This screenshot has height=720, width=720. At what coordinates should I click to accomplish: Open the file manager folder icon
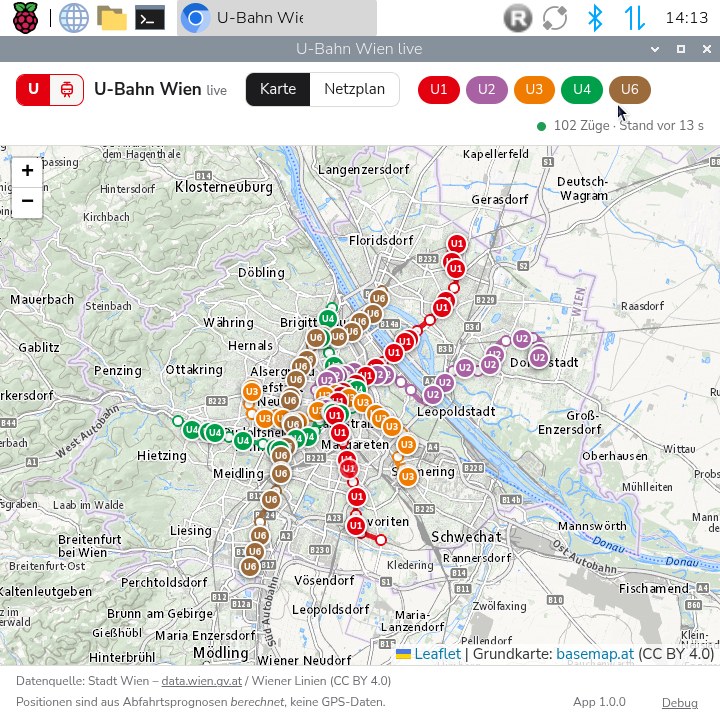[x=112, y=18]
